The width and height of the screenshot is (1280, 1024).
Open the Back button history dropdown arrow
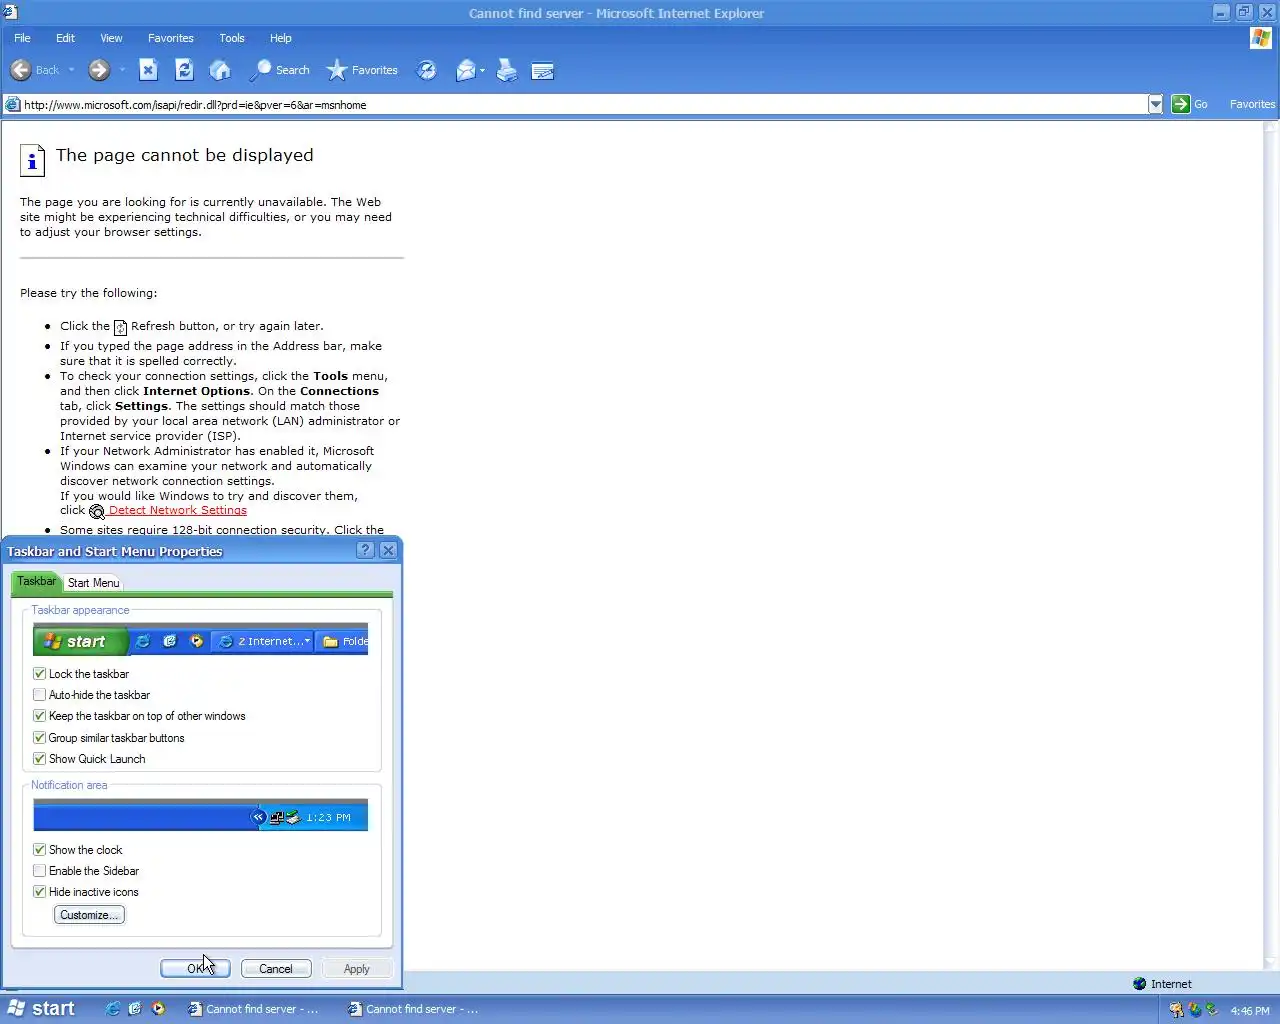[x=70, y=70]
